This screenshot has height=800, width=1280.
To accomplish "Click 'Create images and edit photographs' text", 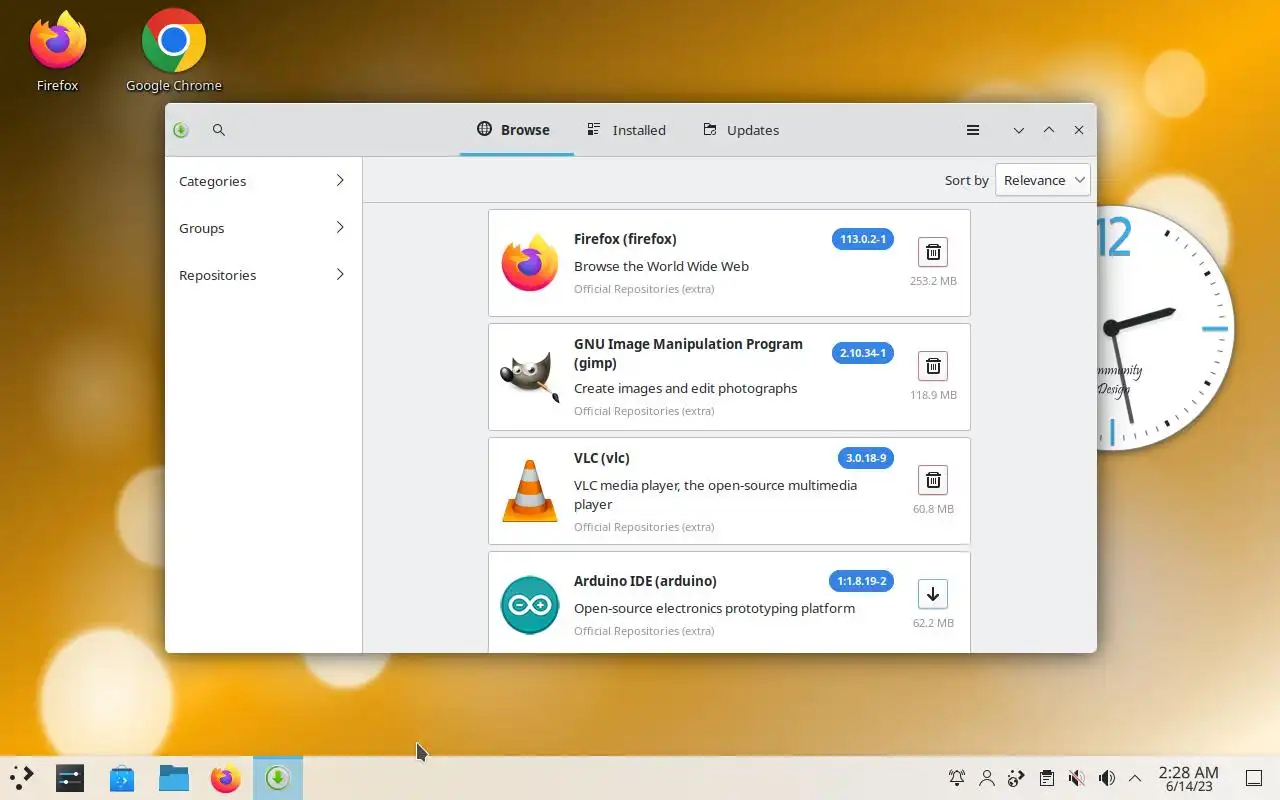I will (x=686, y=388).
